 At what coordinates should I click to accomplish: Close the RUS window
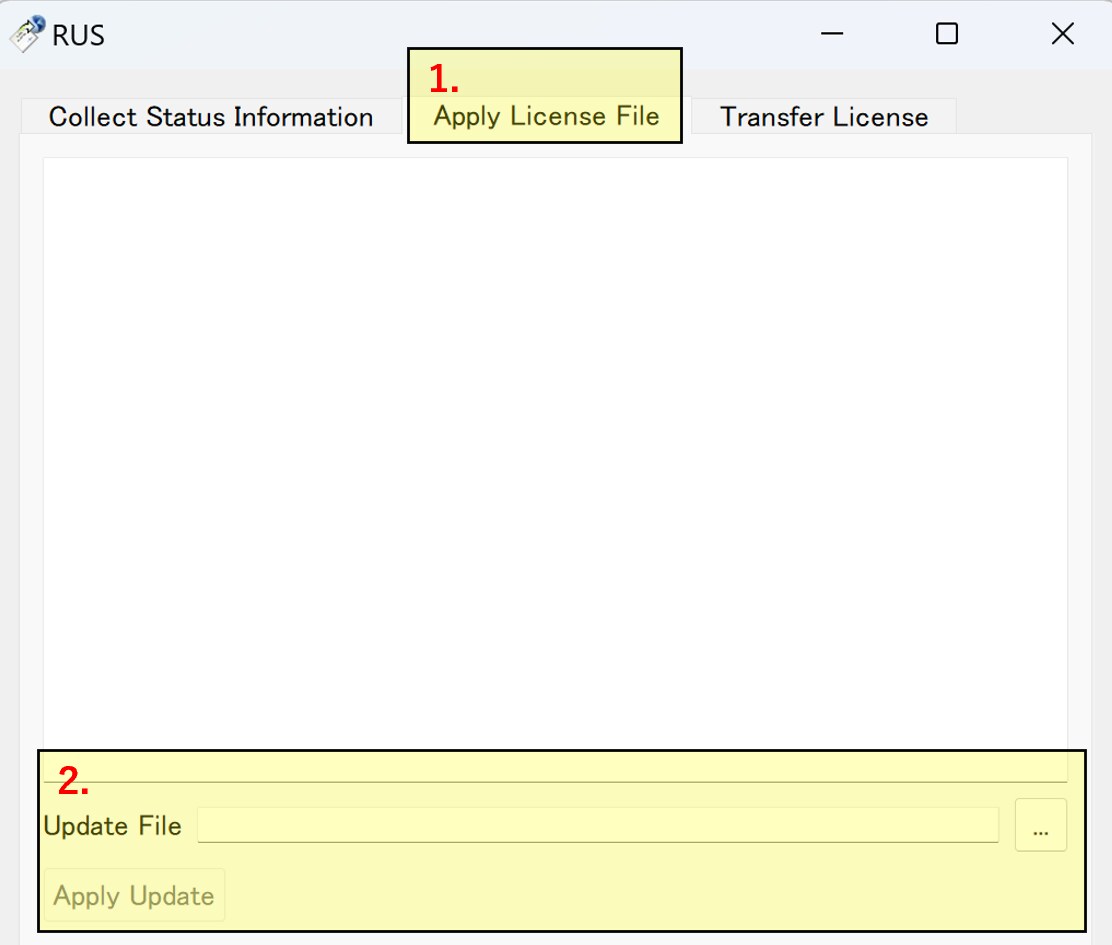click(1062, 33)
